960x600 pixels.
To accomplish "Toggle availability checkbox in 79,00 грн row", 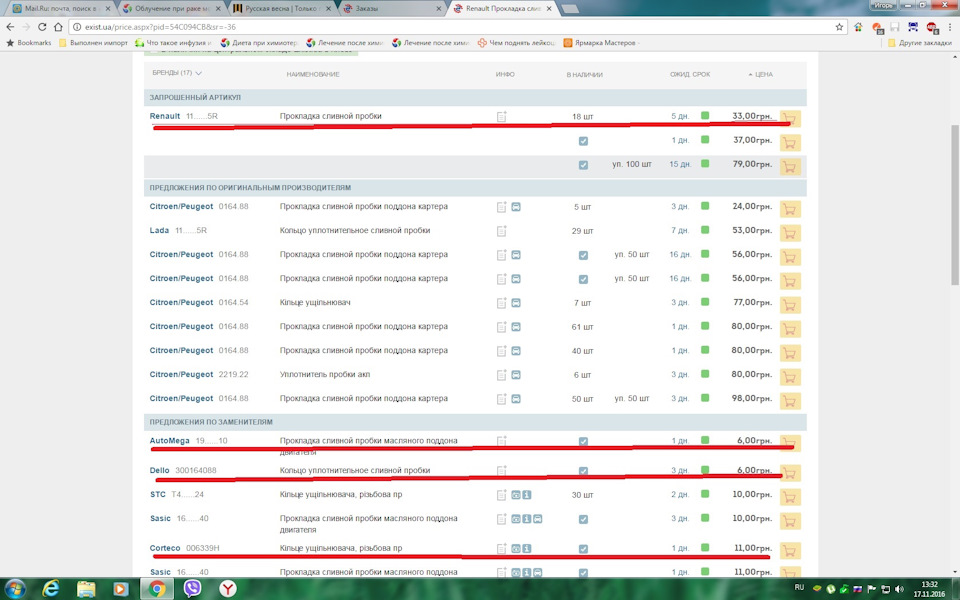I will click(583, 165).
